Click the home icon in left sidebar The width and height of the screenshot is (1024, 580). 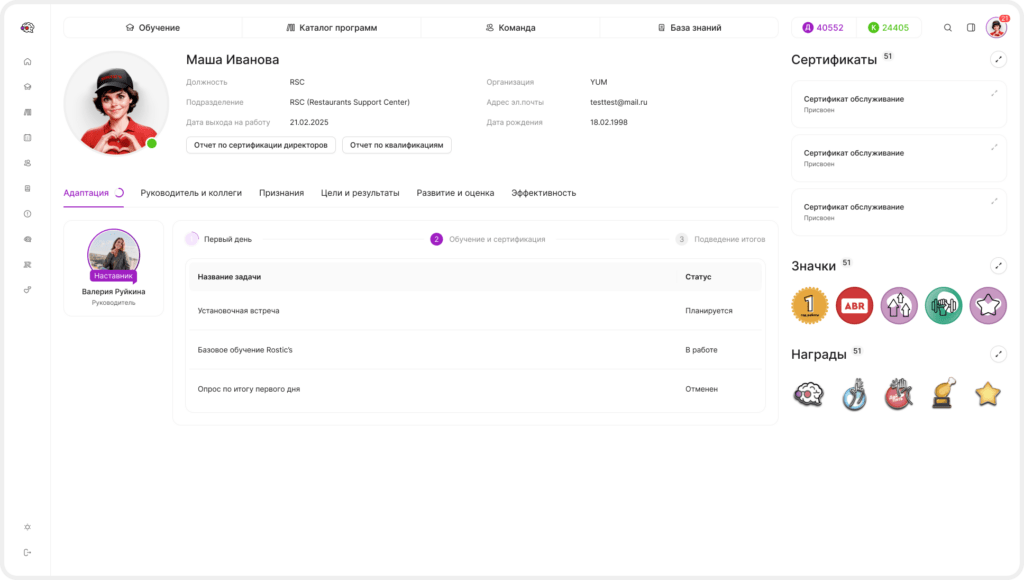(x=27, y=61)
